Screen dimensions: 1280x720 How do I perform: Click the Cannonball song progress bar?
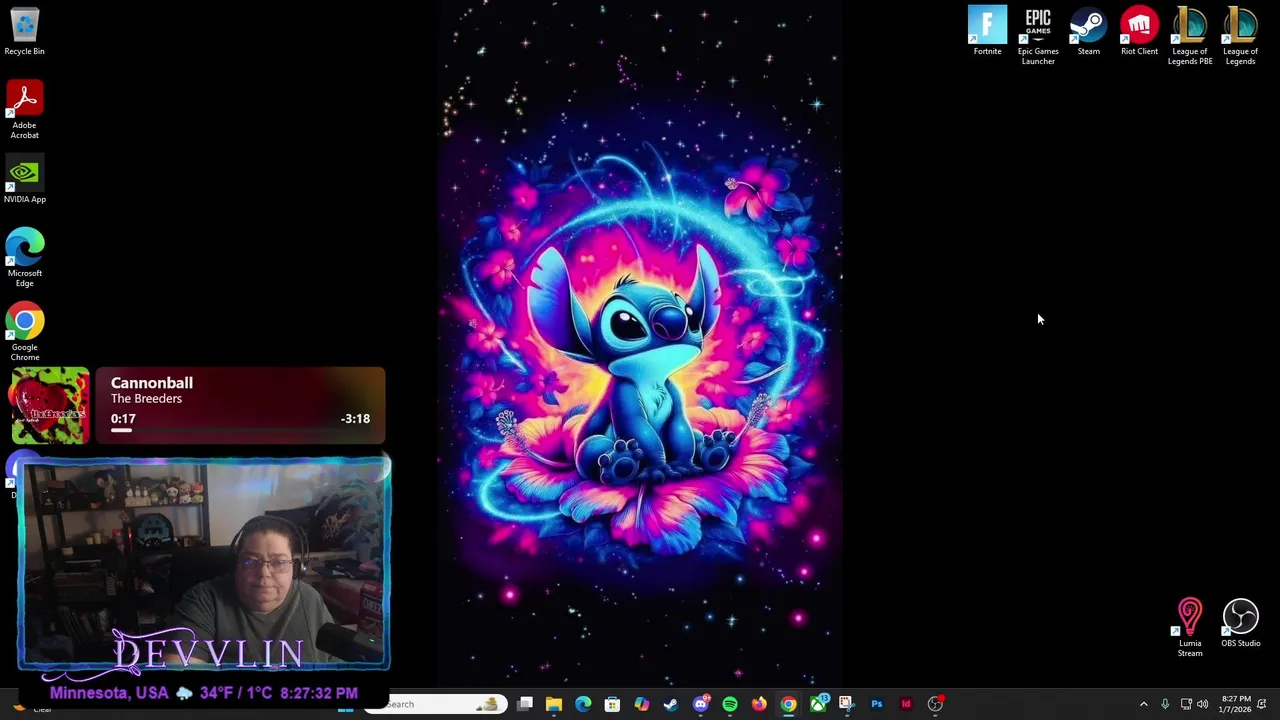point(240,430)
